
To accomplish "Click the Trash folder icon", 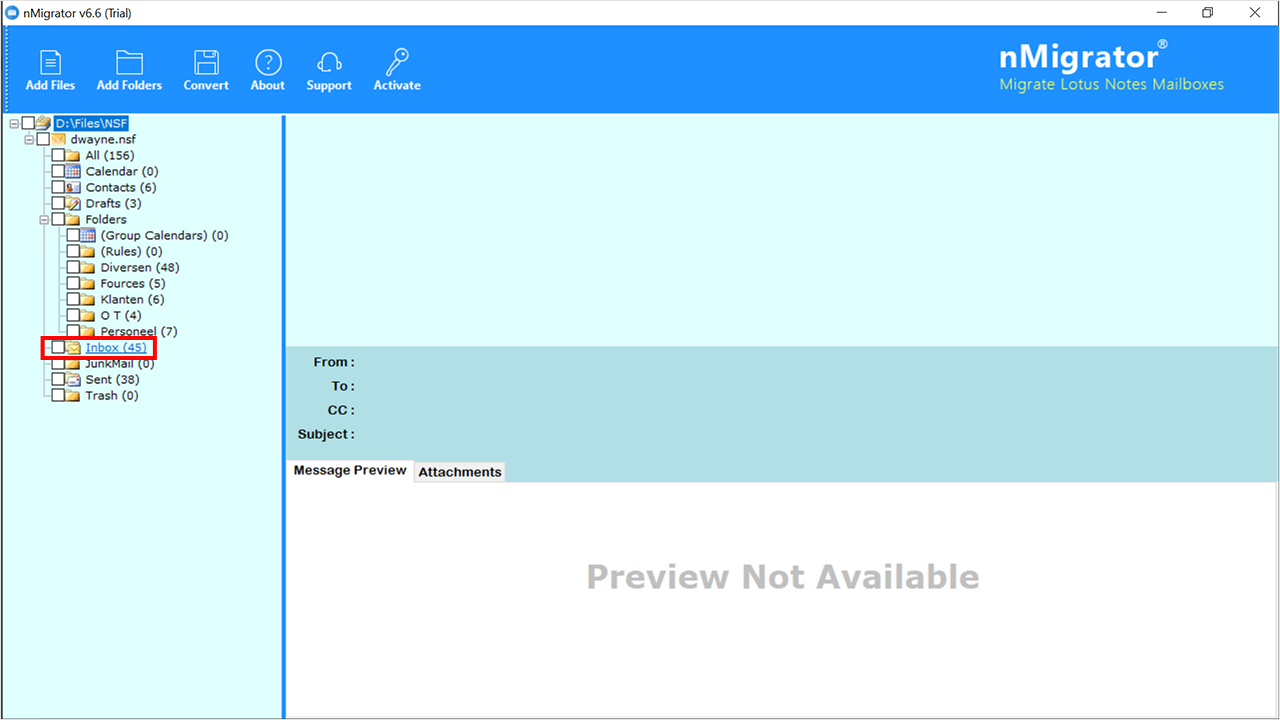I will coord(73,395).
